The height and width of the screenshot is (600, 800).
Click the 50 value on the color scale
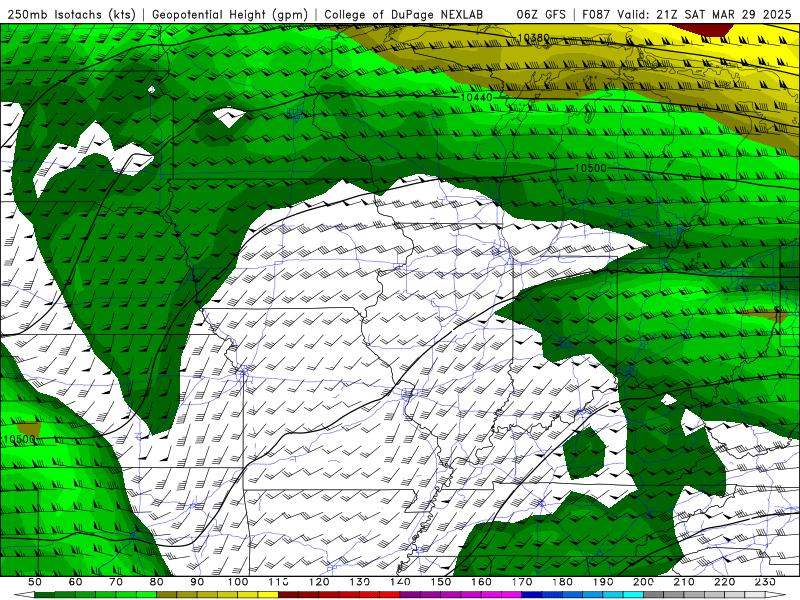35,582
